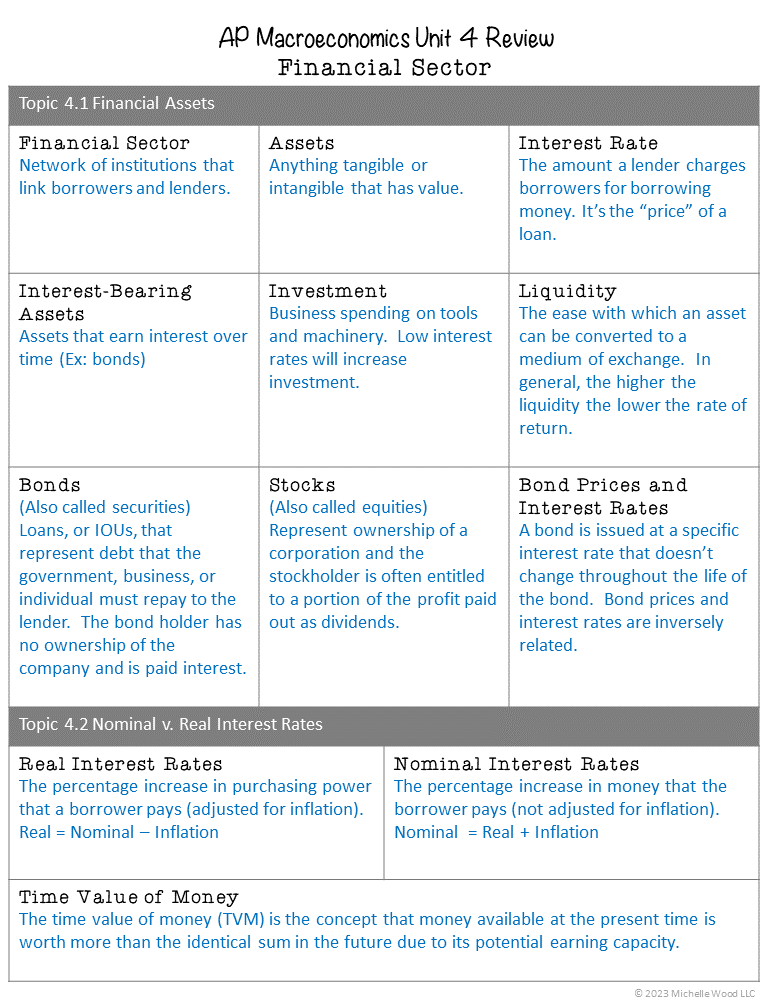The image size is (768, 1008).
Task: Click the 'Interest Rate' term heading
Action: [x=588, y=143]
